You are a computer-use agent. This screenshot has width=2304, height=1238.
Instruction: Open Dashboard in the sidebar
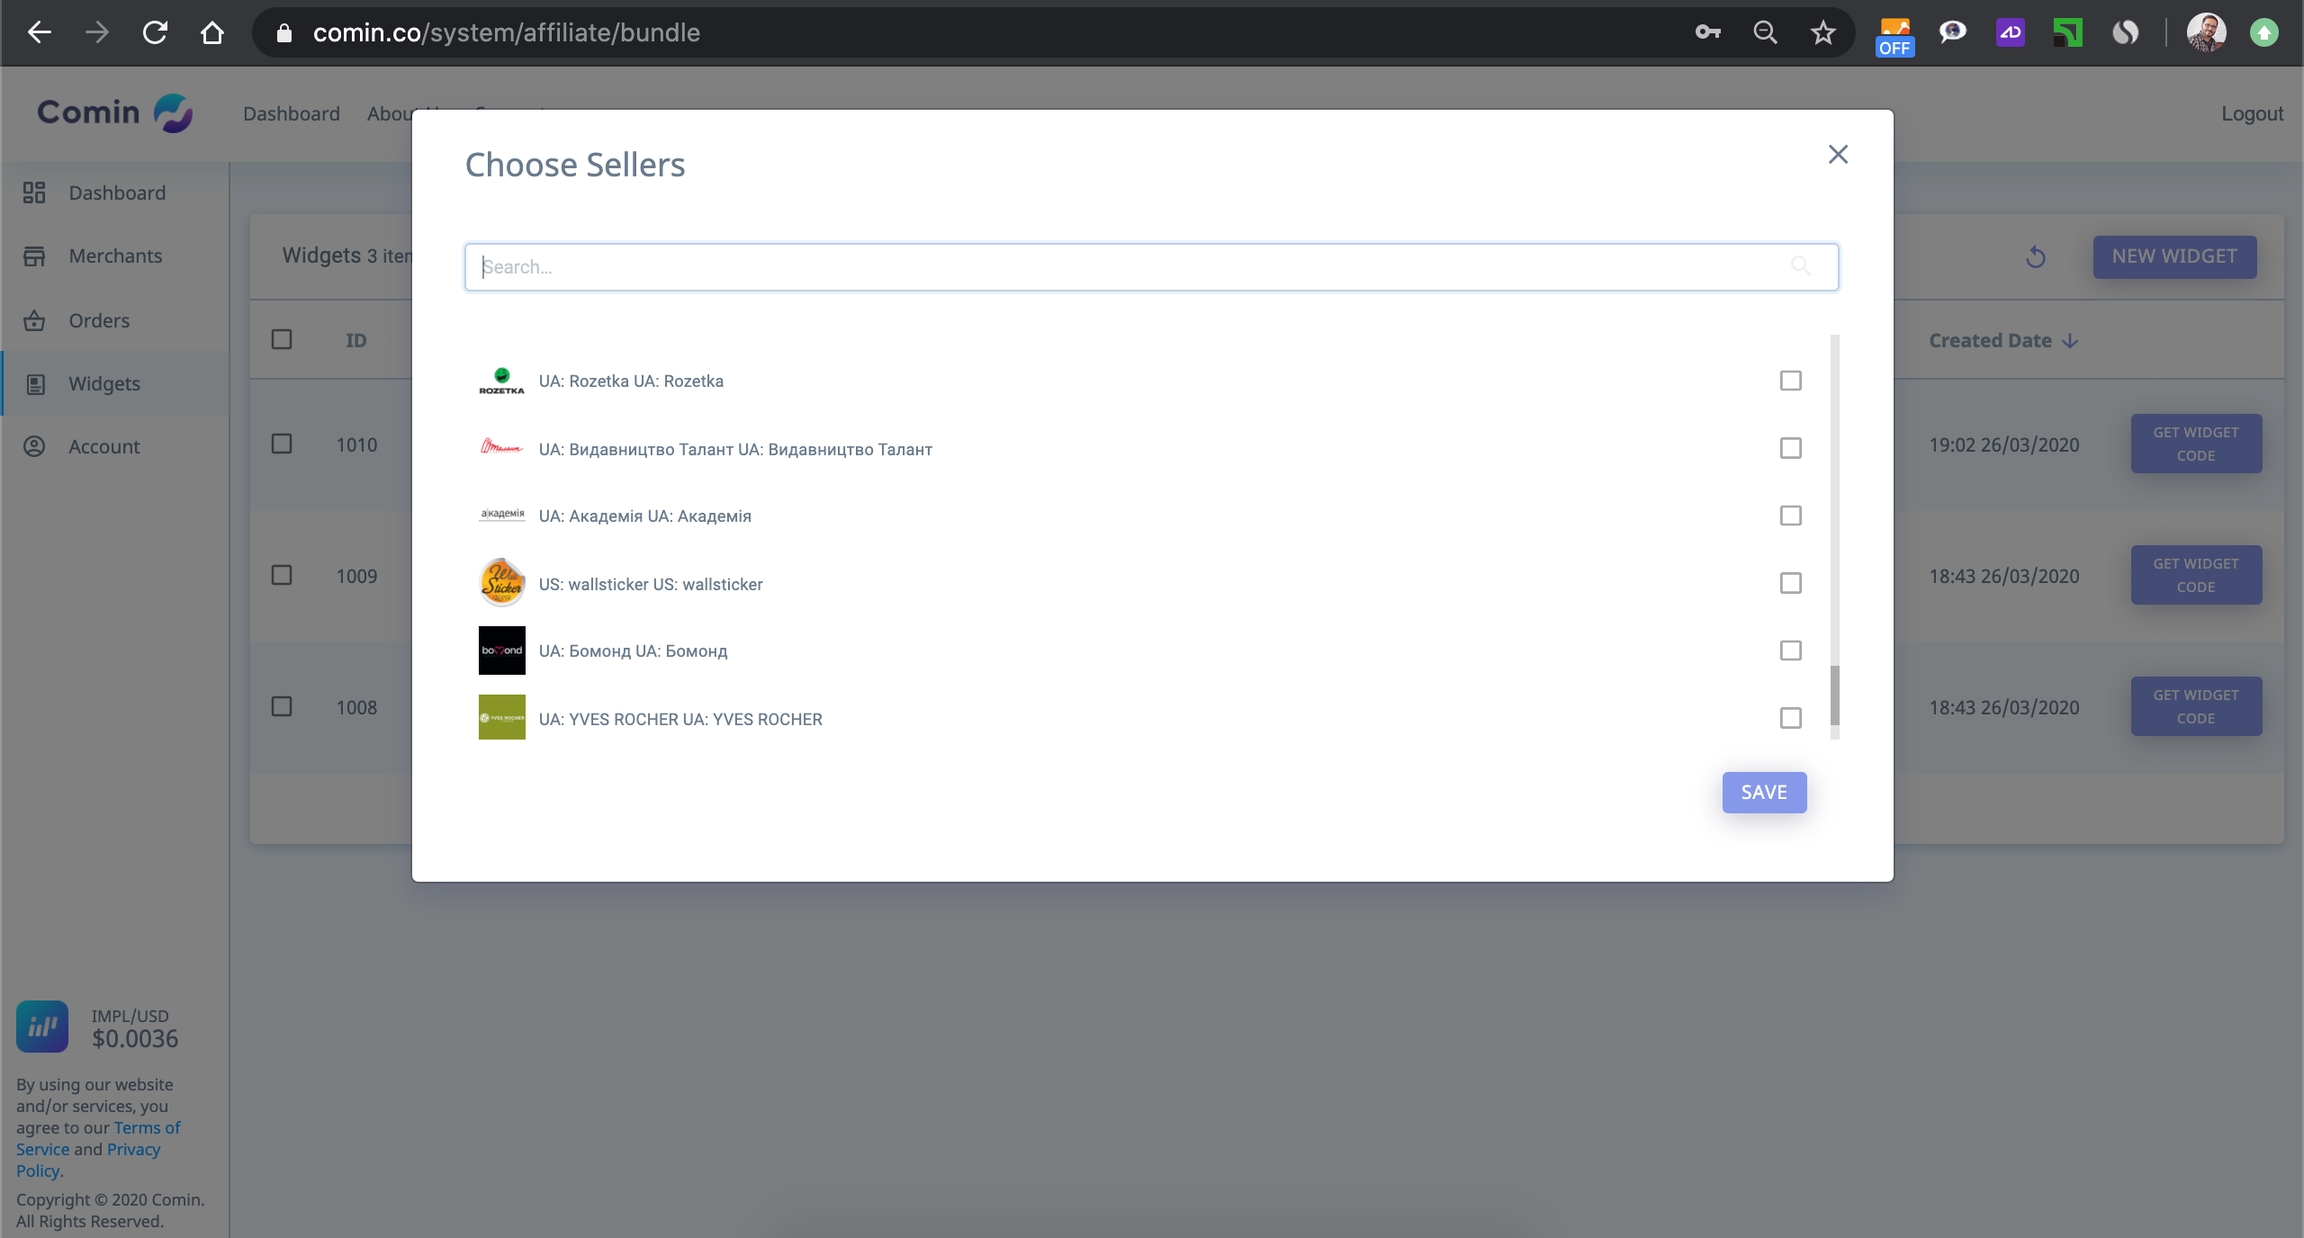click(117, 192)
